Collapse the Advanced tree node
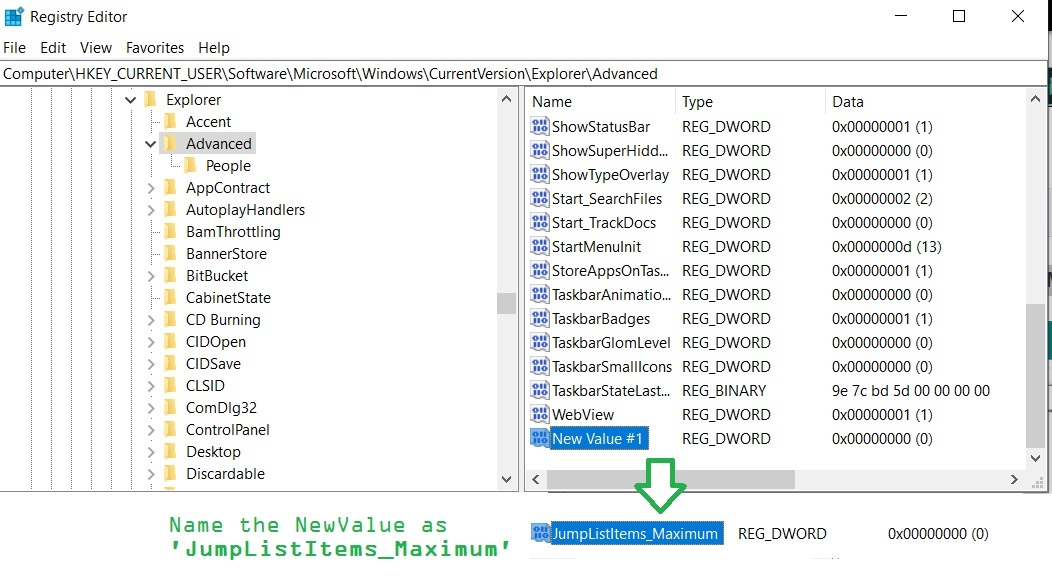1052x579 pixels. click(x=150, y=144)
